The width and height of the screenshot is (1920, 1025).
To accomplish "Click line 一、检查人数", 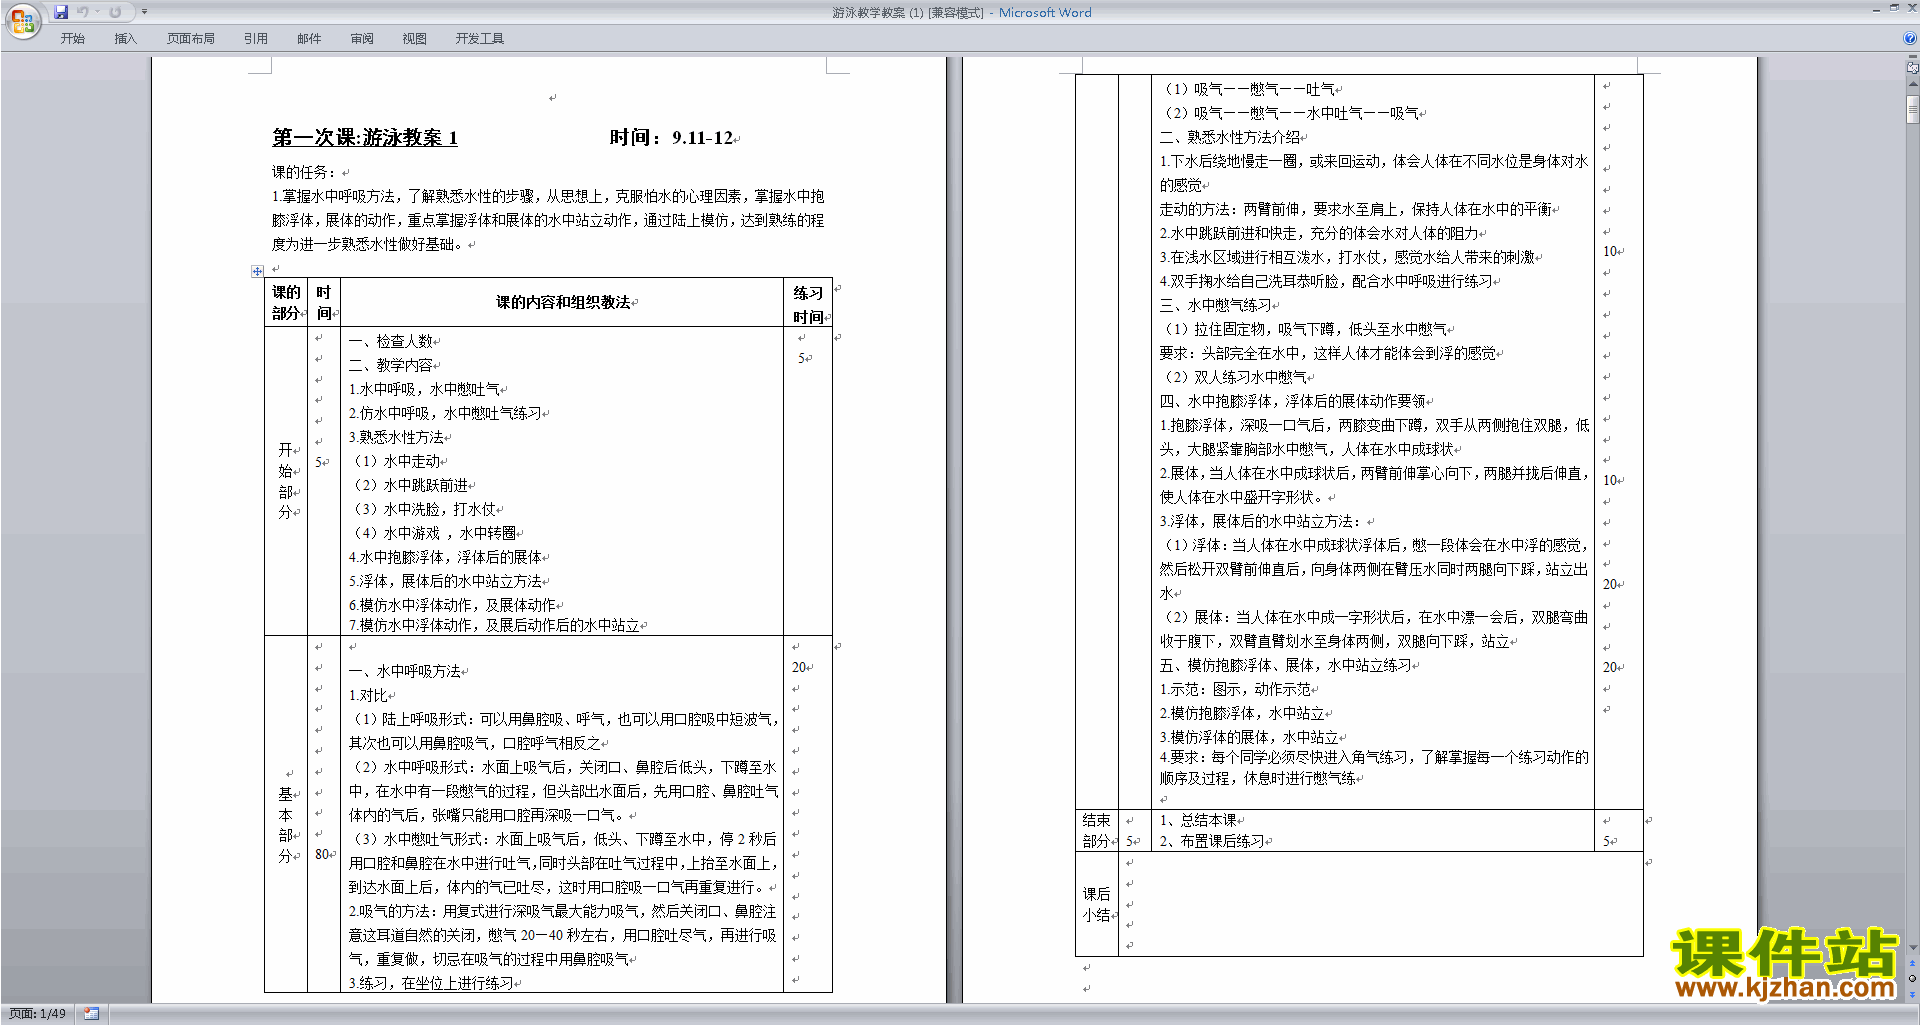I will tap(390, 341).
